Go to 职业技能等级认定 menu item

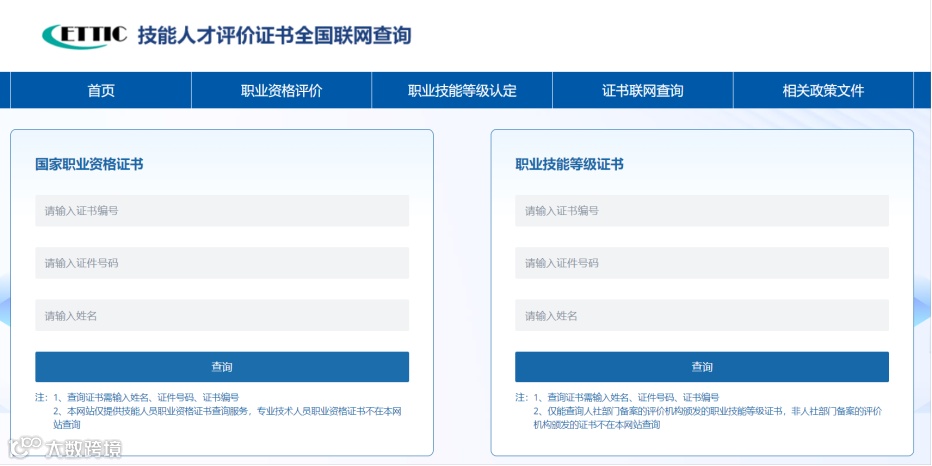(462, 90)
